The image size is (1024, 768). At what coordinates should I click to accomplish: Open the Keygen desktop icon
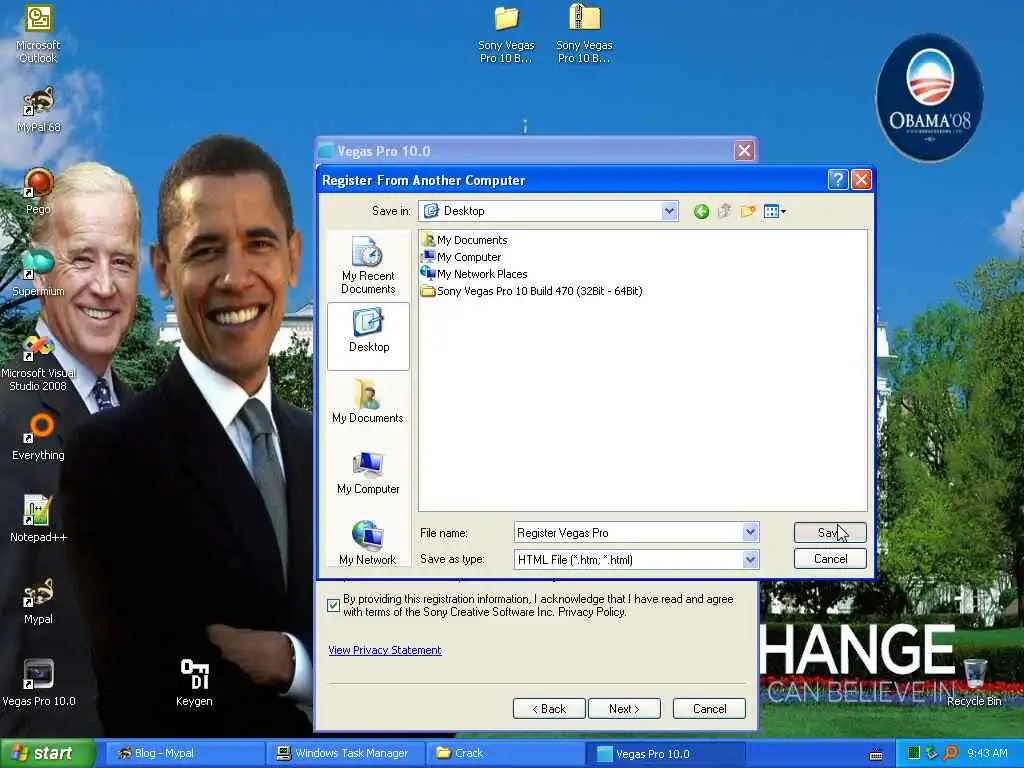coord(194,683)
